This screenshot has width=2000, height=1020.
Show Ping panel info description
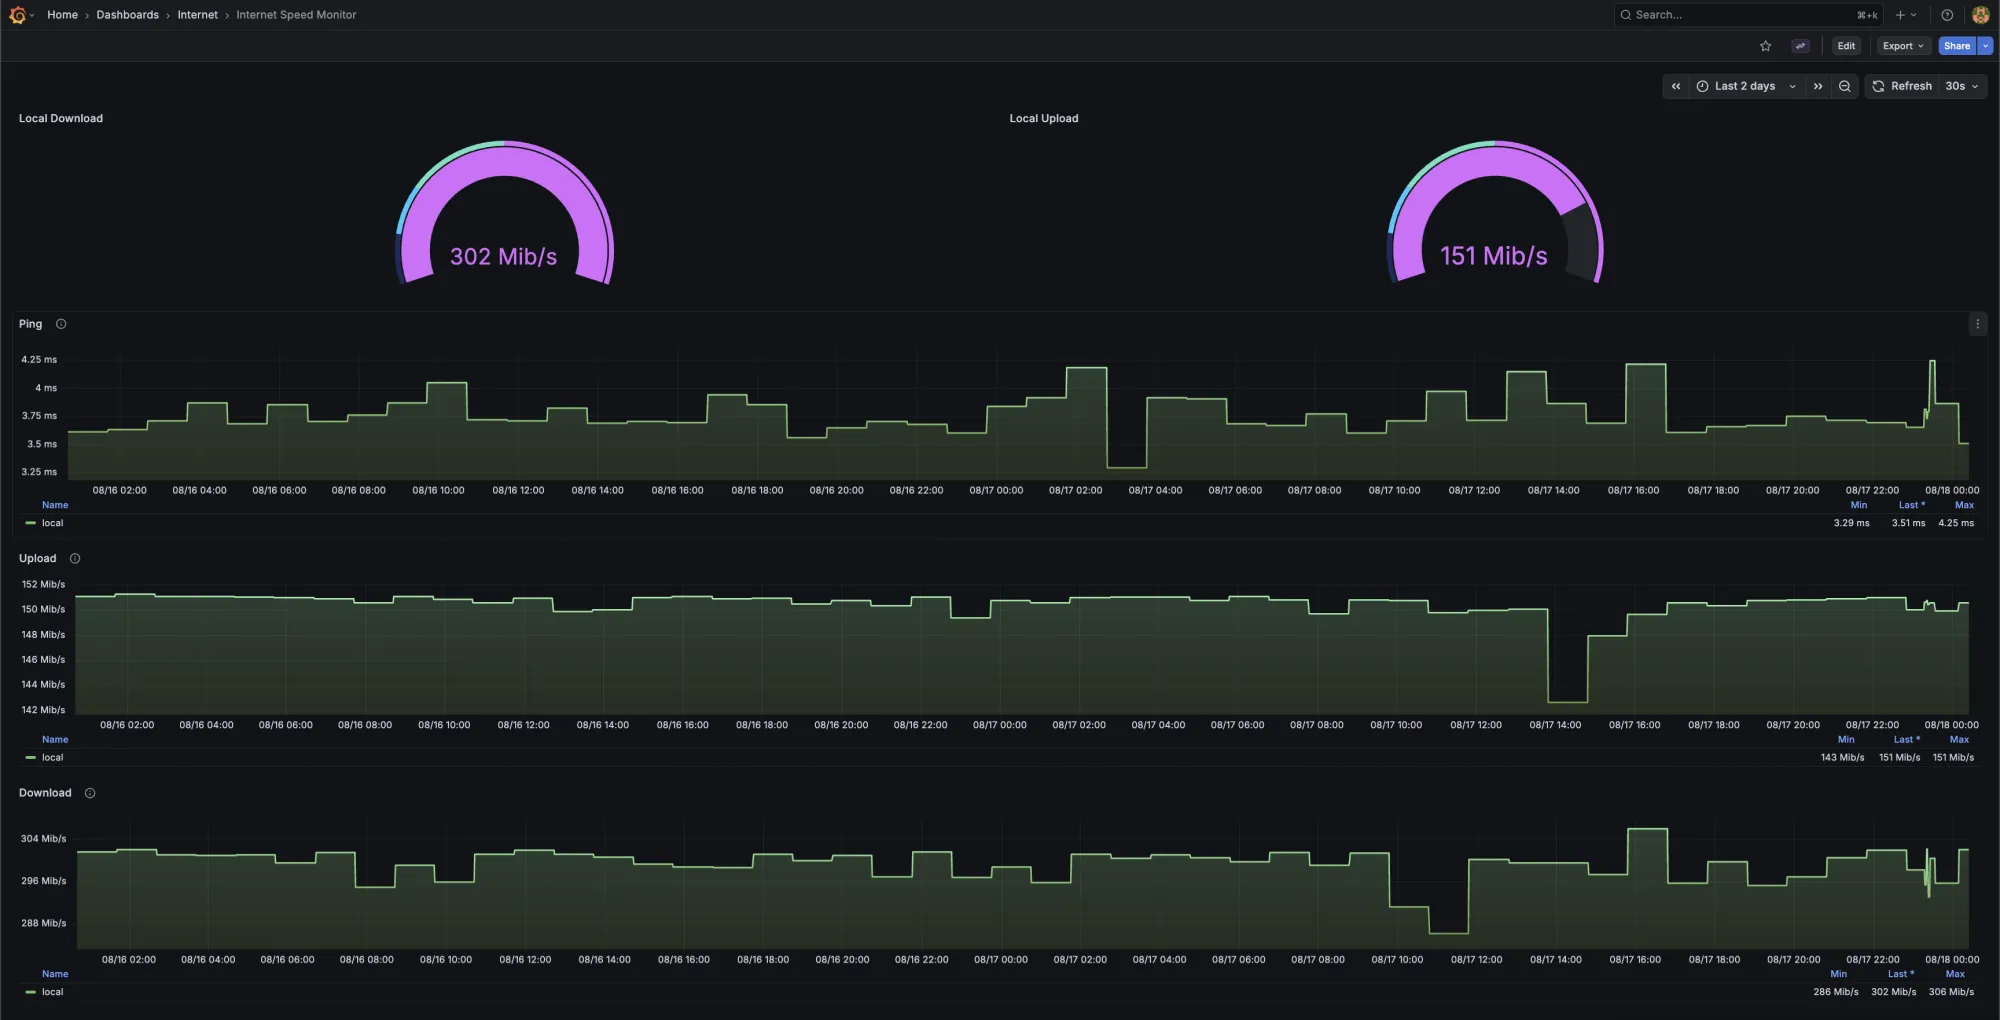click(61, 324)
